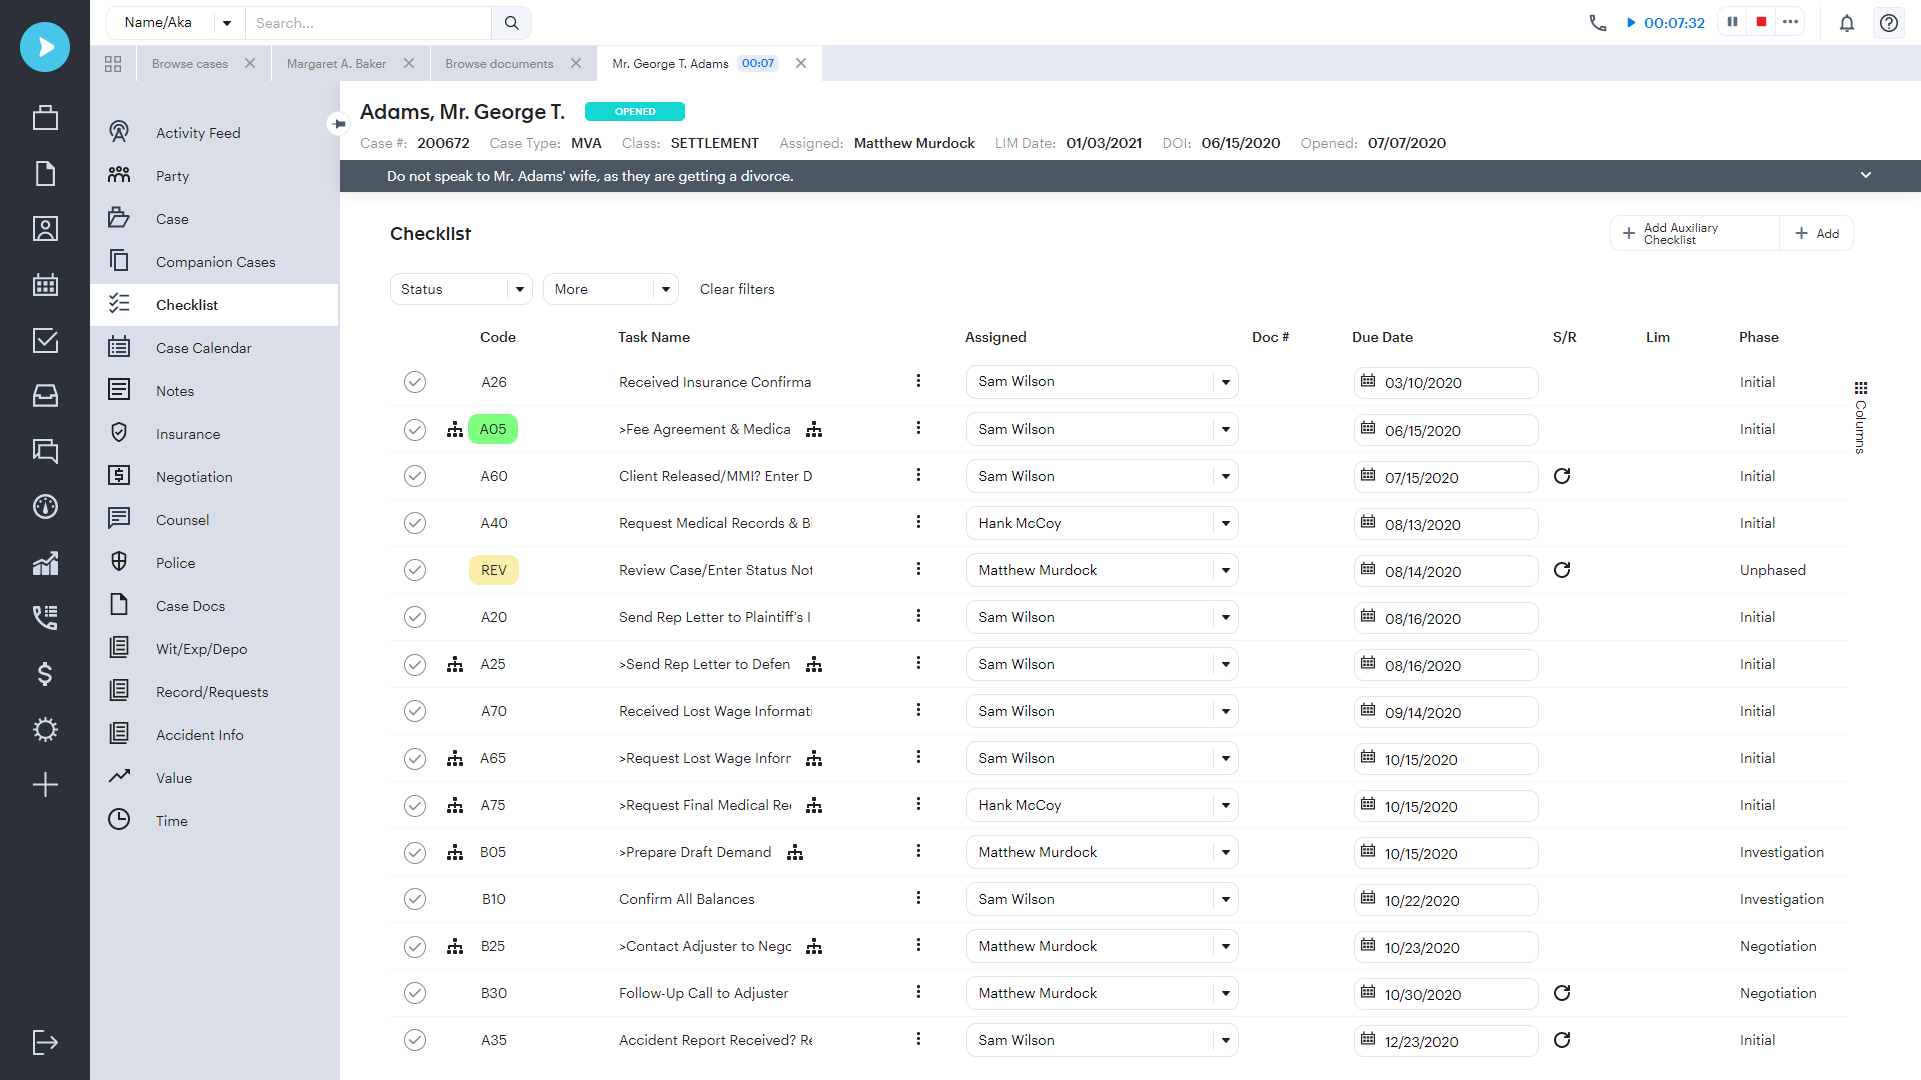Click the three-dot menu on the REV row

pyautogui.click(x=918, y=569)
